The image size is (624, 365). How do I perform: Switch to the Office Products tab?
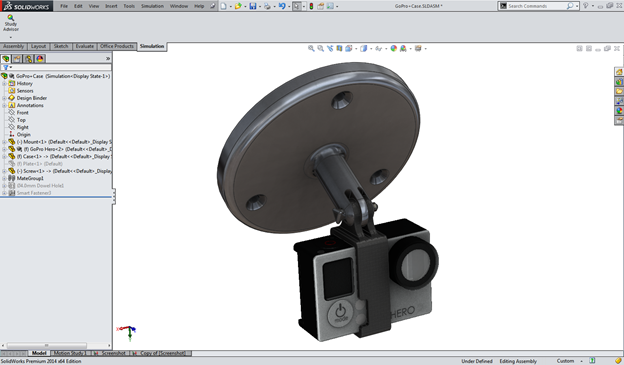click(117, 46)
